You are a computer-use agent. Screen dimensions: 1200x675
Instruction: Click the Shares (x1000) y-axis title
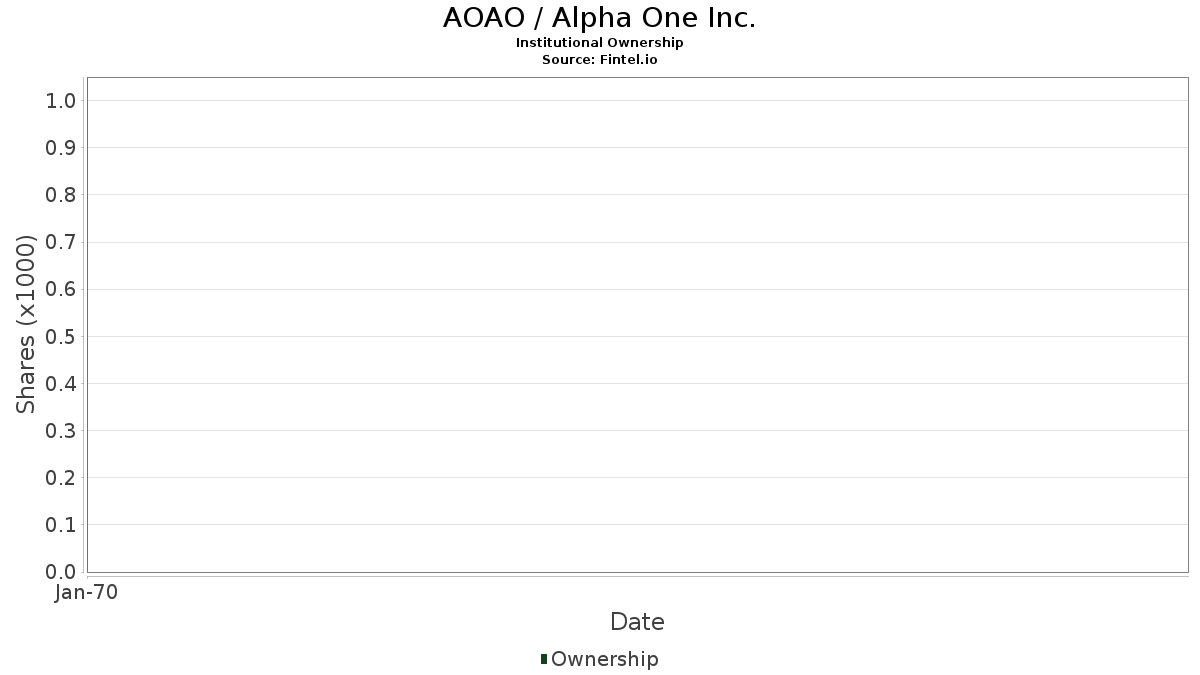pyautogui.click(x=26, y=324)
